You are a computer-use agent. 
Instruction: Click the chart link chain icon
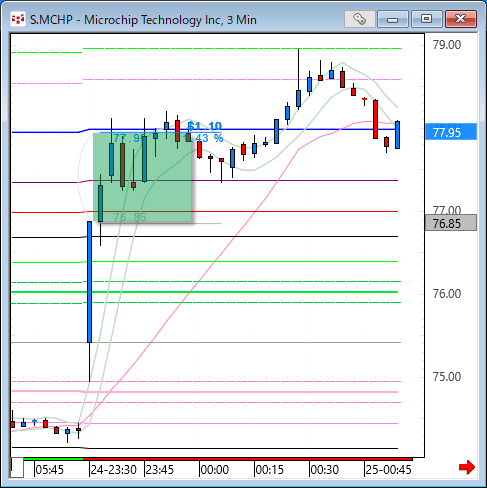(360, 19)
